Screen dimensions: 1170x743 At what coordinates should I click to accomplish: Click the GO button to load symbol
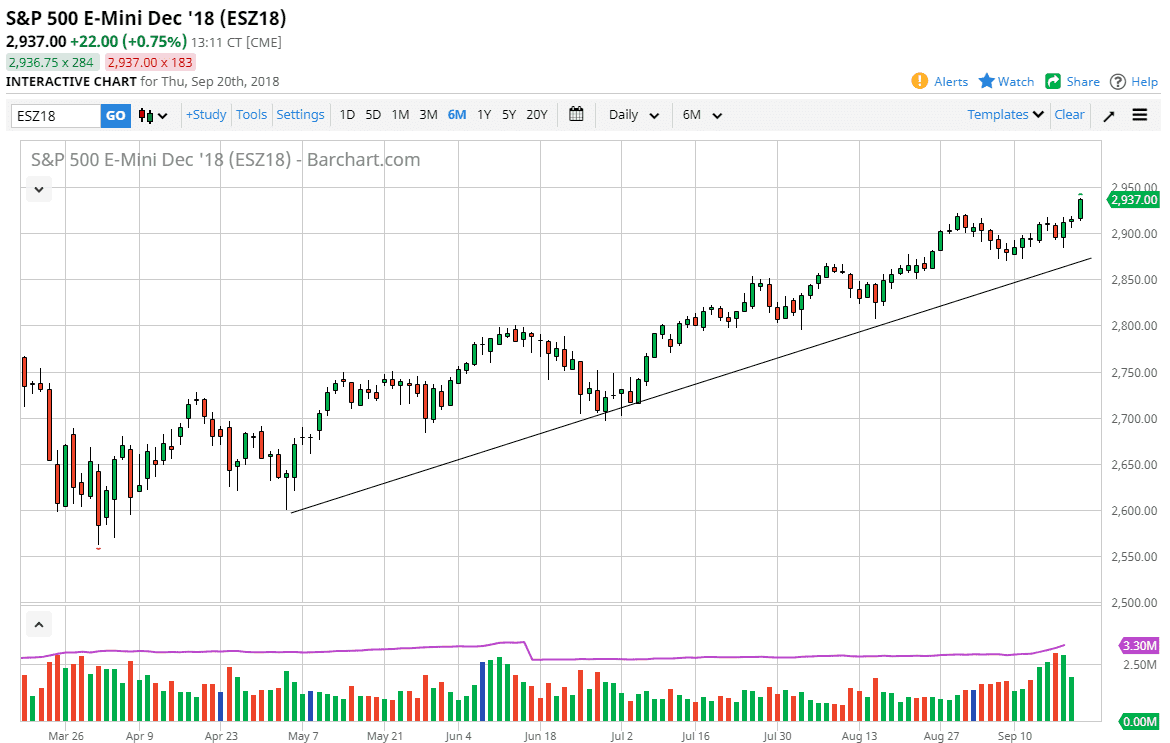tap(115, 114)
